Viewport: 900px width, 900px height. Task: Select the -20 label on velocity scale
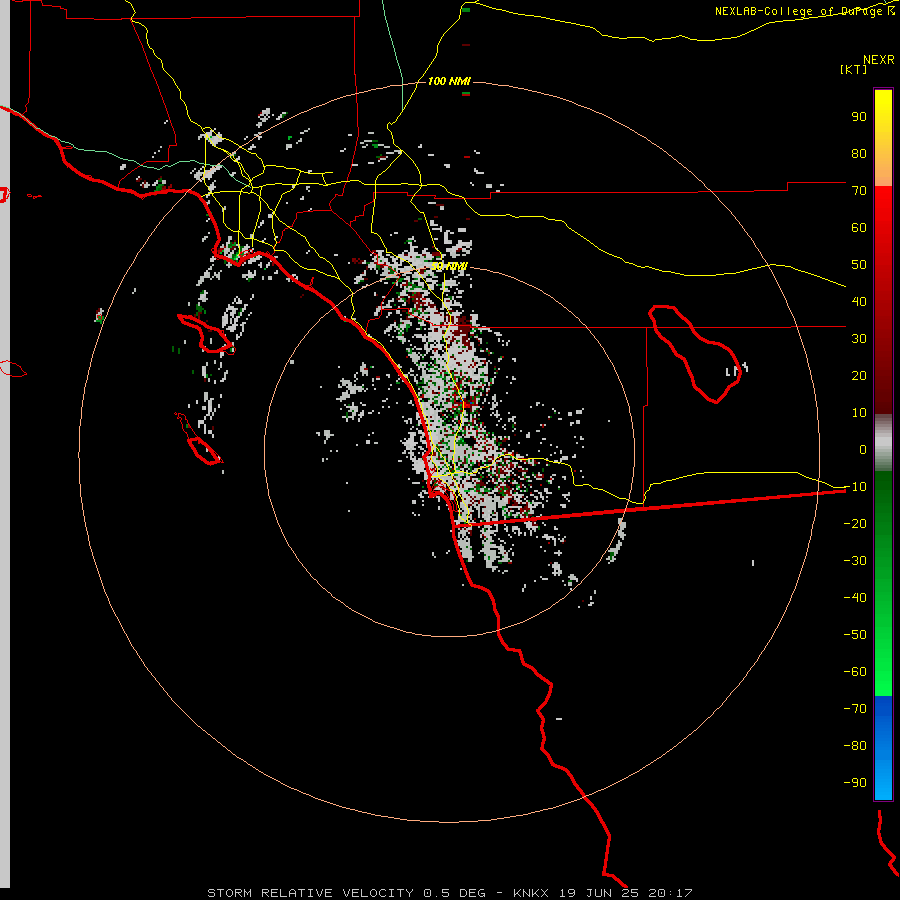pos(855,523)
